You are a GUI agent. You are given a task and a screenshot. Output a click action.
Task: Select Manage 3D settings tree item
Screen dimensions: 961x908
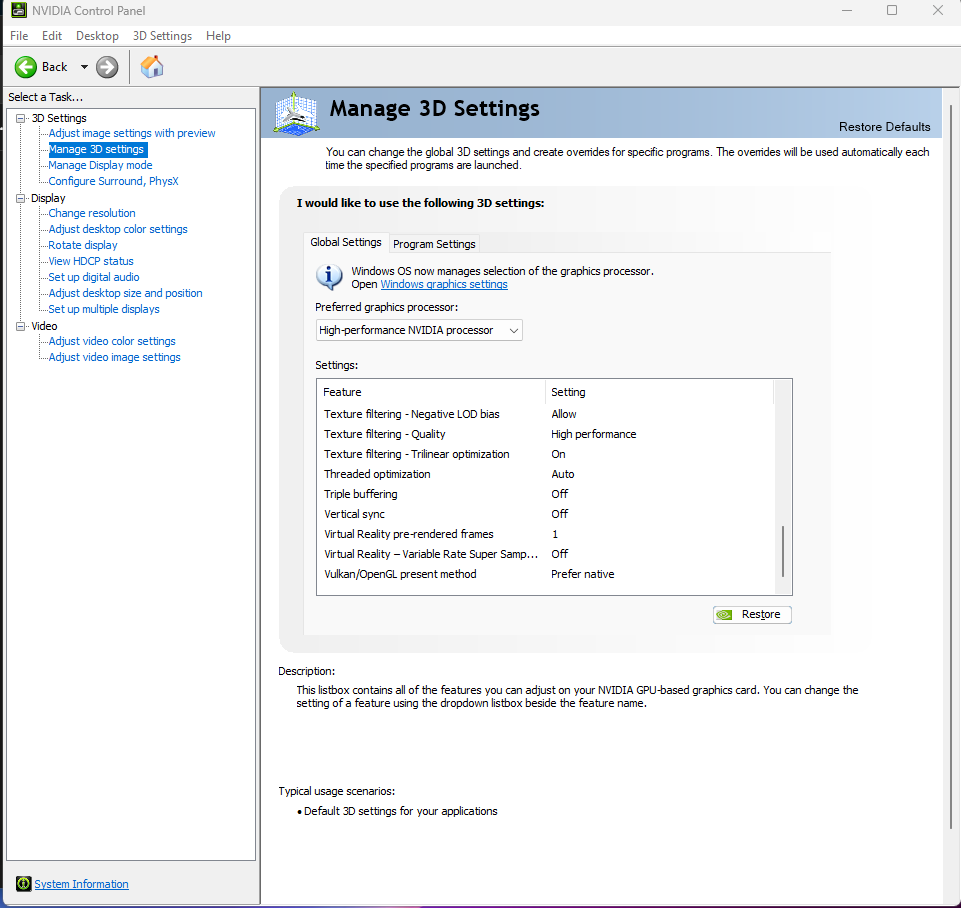[x=96, y=149]
